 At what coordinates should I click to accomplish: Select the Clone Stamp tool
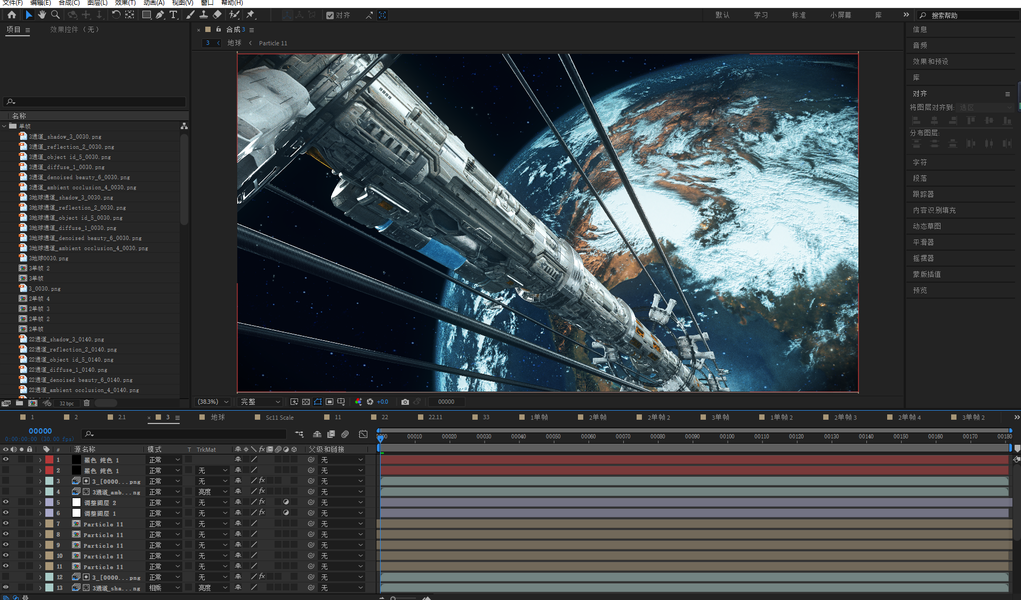coord(203,14)
